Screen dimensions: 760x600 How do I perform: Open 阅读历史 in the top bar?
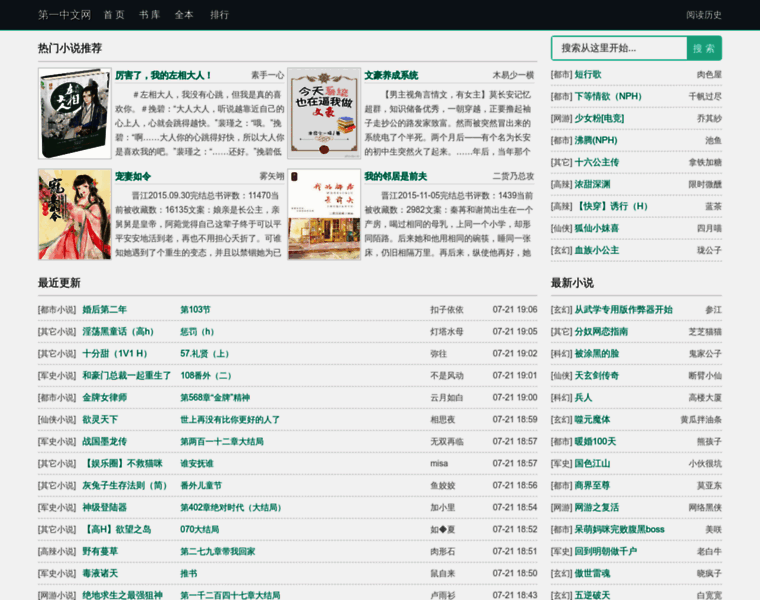click(704, 15)
